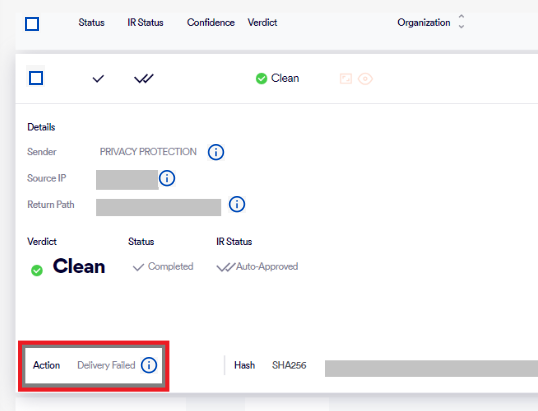Image resolution: width=538 pixels, height=411 pixels.
Task: Click the image icon beside eye icon
Action: pos(346,79)
